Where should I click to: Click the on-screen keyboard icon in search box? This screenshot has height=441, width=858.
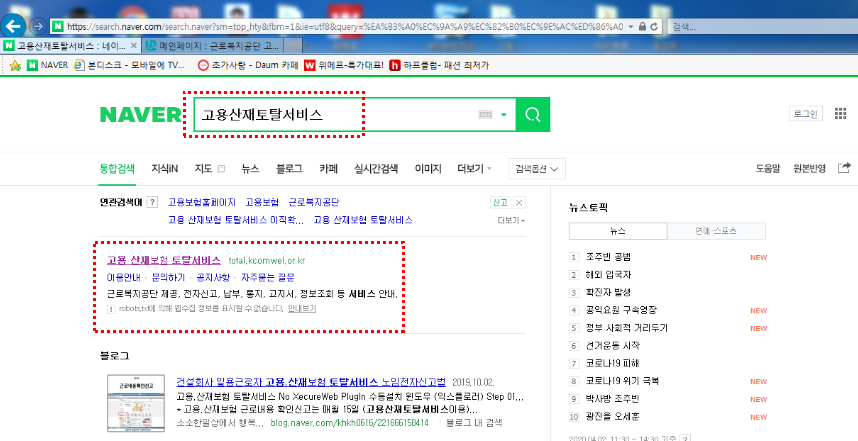[485, 114]
